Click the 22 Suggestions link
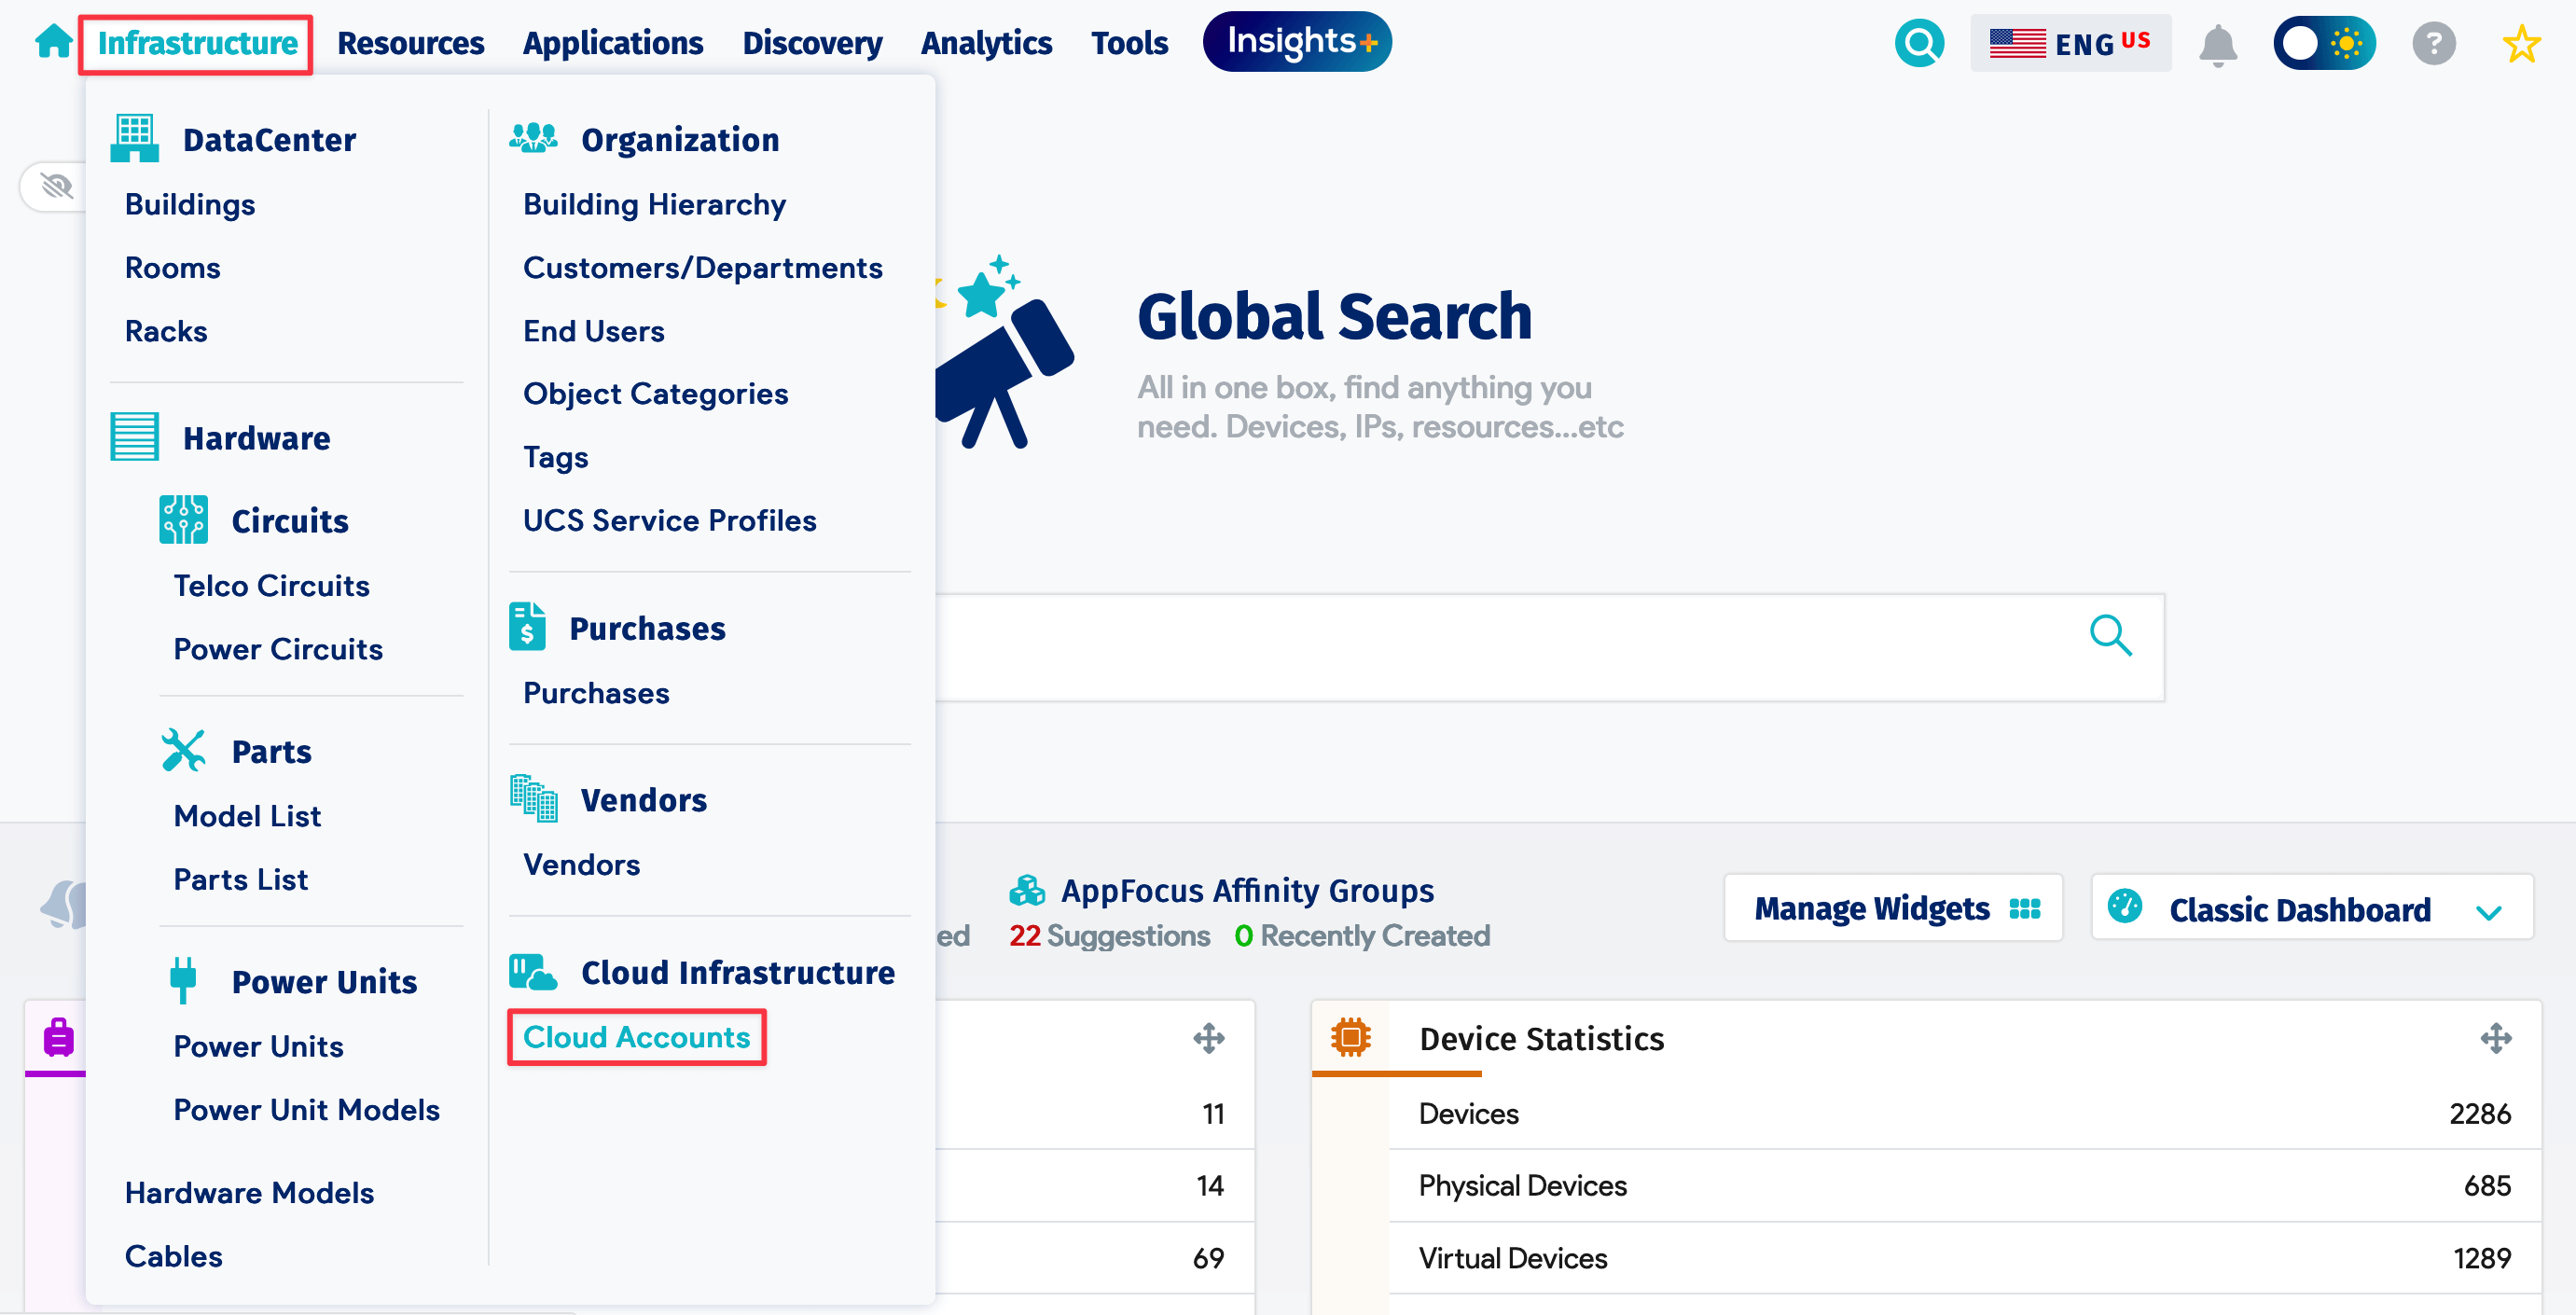Image resolution: width=2576 pixels, height=1315 pixels. click(1109, 935)
